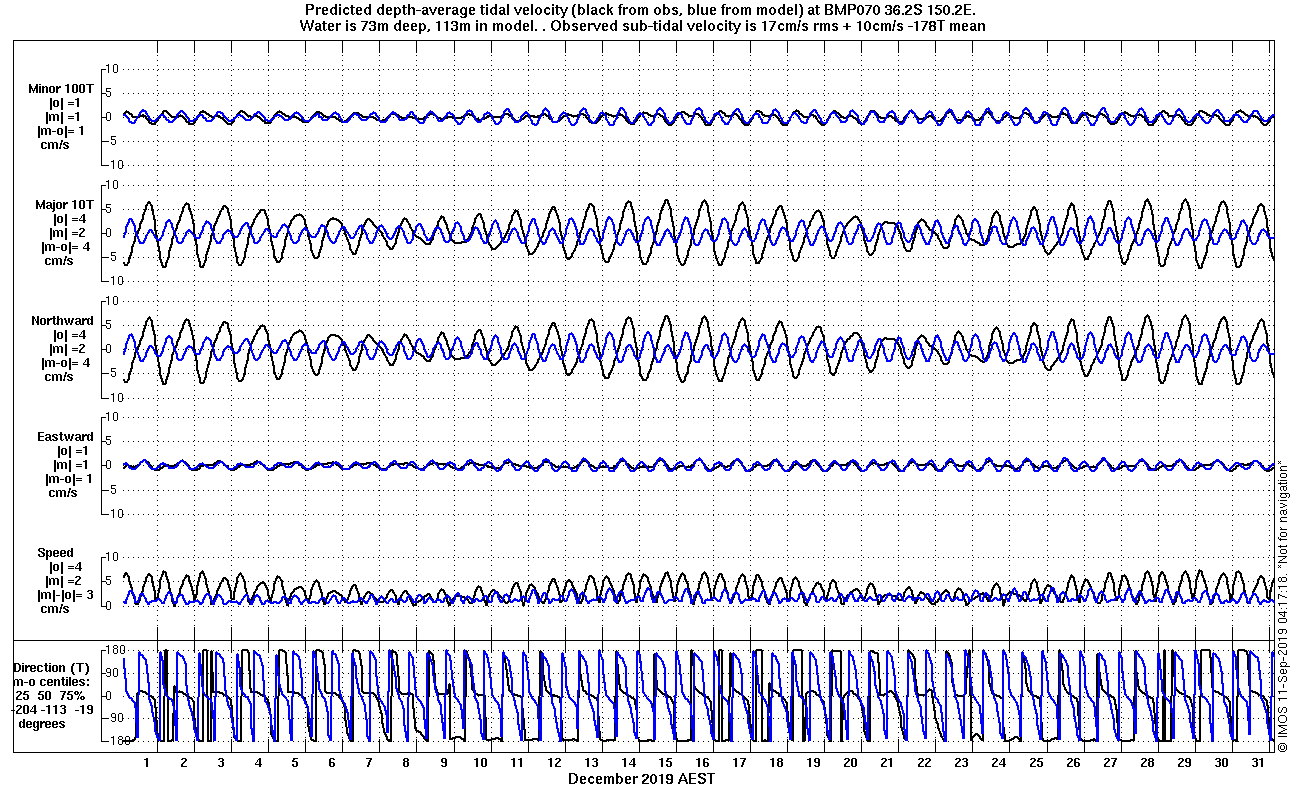
Task: Click the 'm-o centiles:' label
Action: coord(50,681)
